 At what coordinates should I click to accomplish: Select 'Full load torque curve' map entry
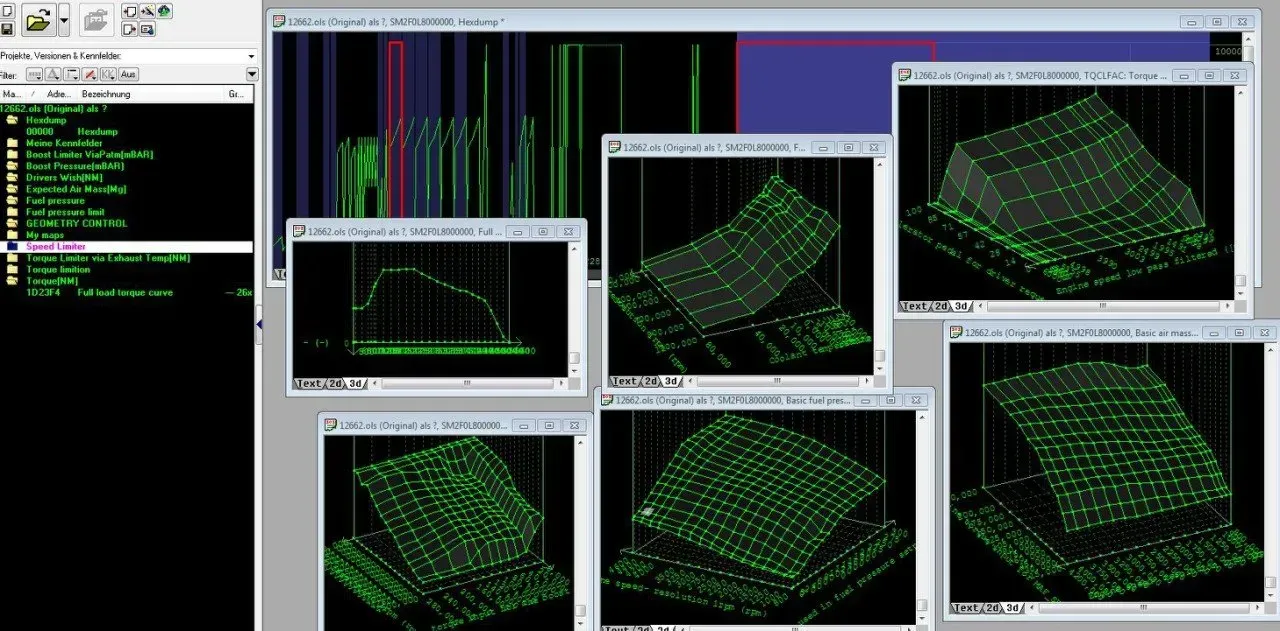point(125,293)
